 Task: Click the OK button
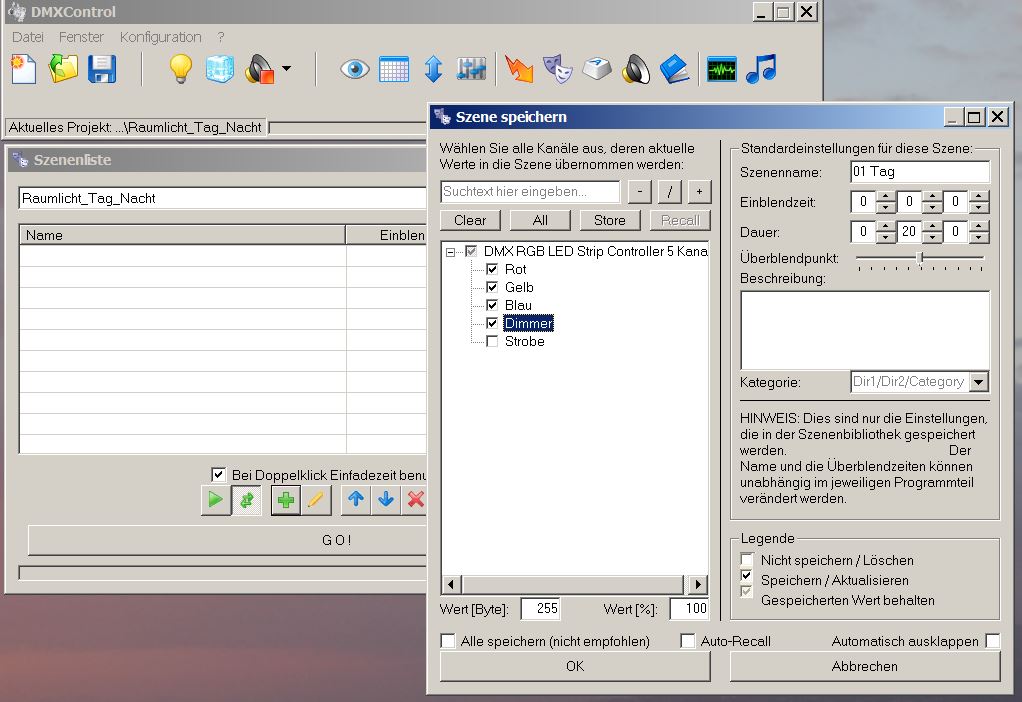575,666
